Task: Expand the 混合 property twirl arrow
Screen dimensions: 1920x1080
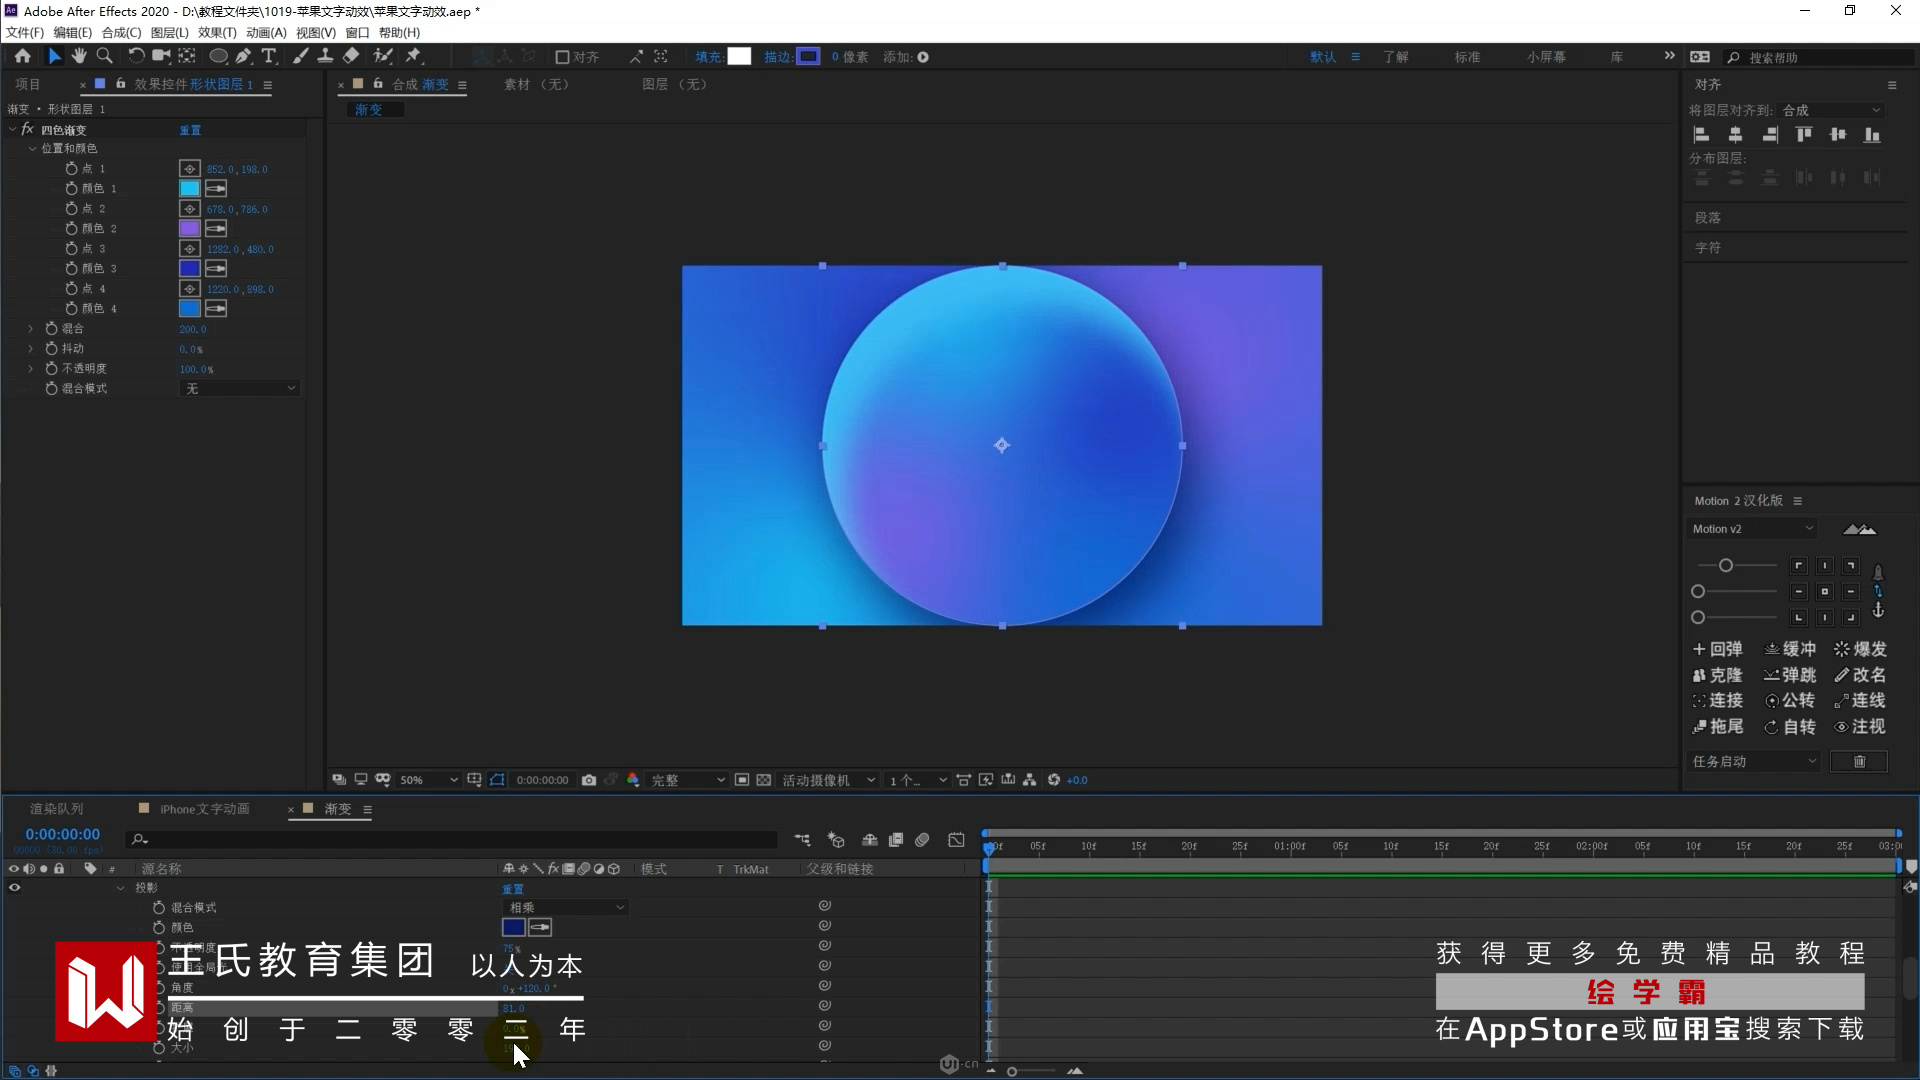Action: click(31, 328)
